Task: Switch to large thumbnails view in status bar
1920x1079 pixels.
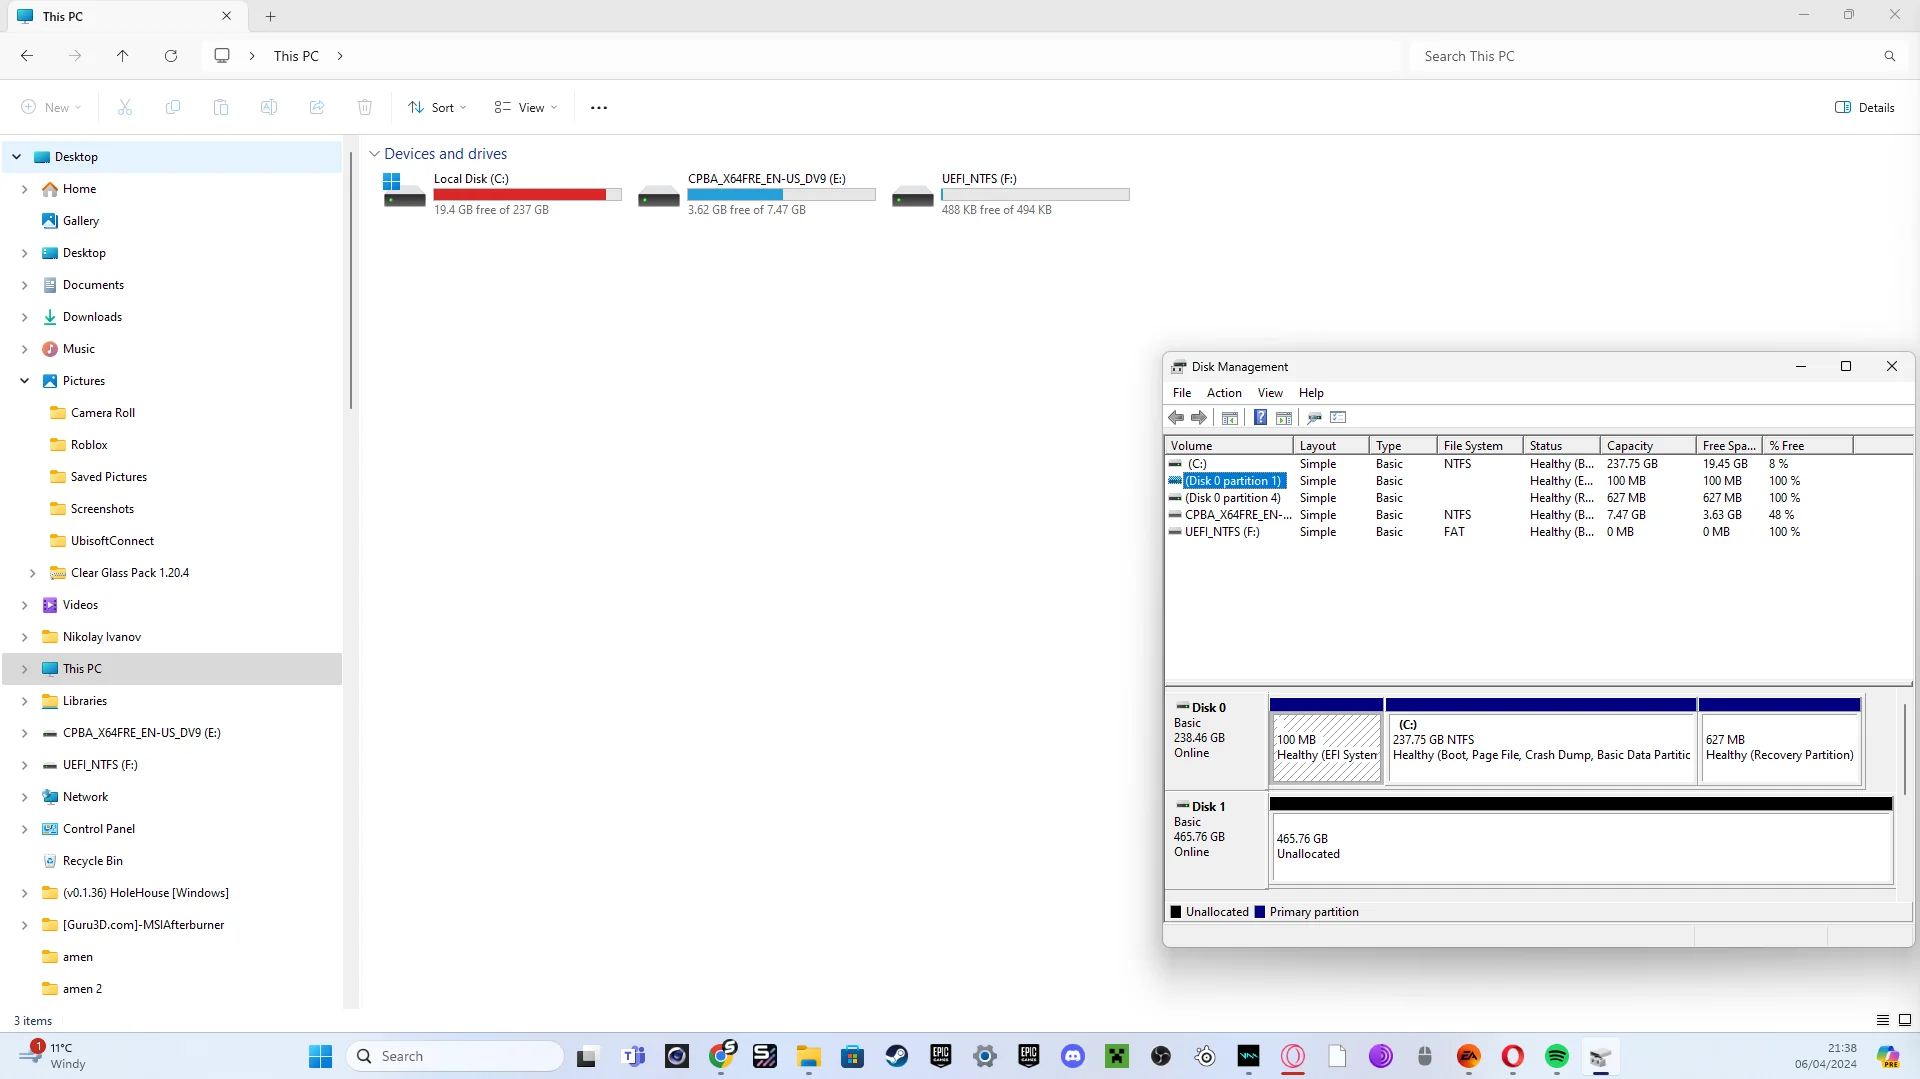Action: click(1905, 1020)
